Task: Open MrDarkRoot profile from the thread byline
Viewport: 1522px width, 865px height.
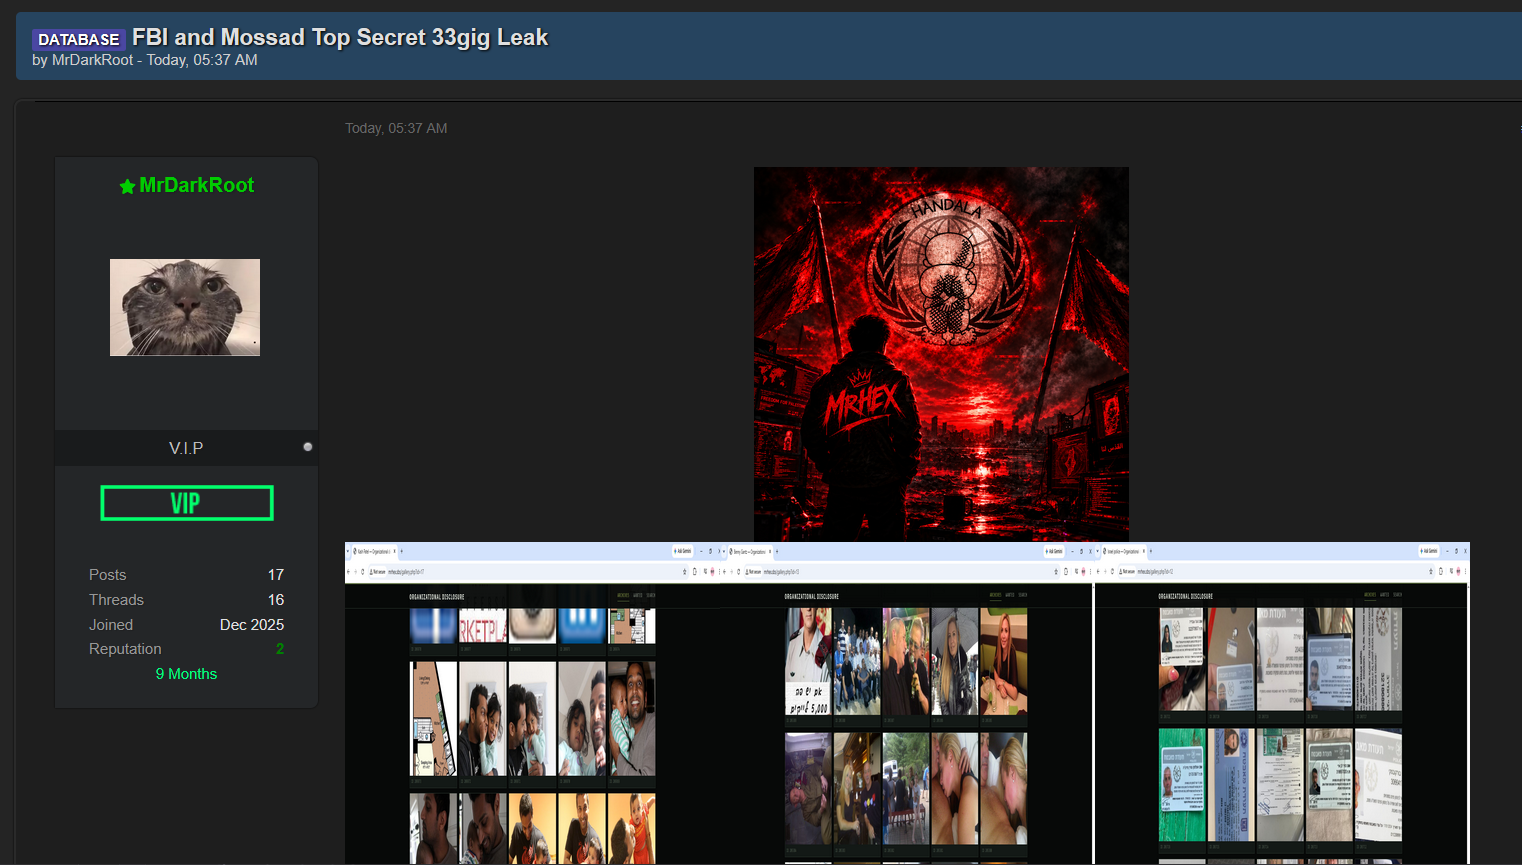Action: pos(92,60)
